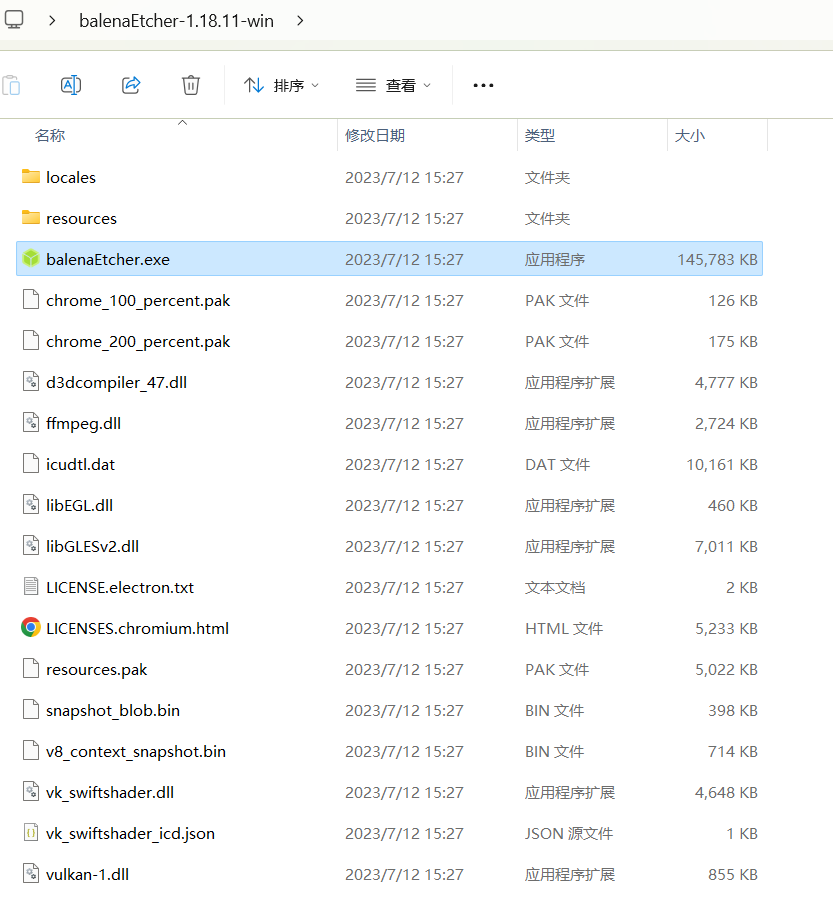Open the 排序 sort dropdown

click(282, 86)
